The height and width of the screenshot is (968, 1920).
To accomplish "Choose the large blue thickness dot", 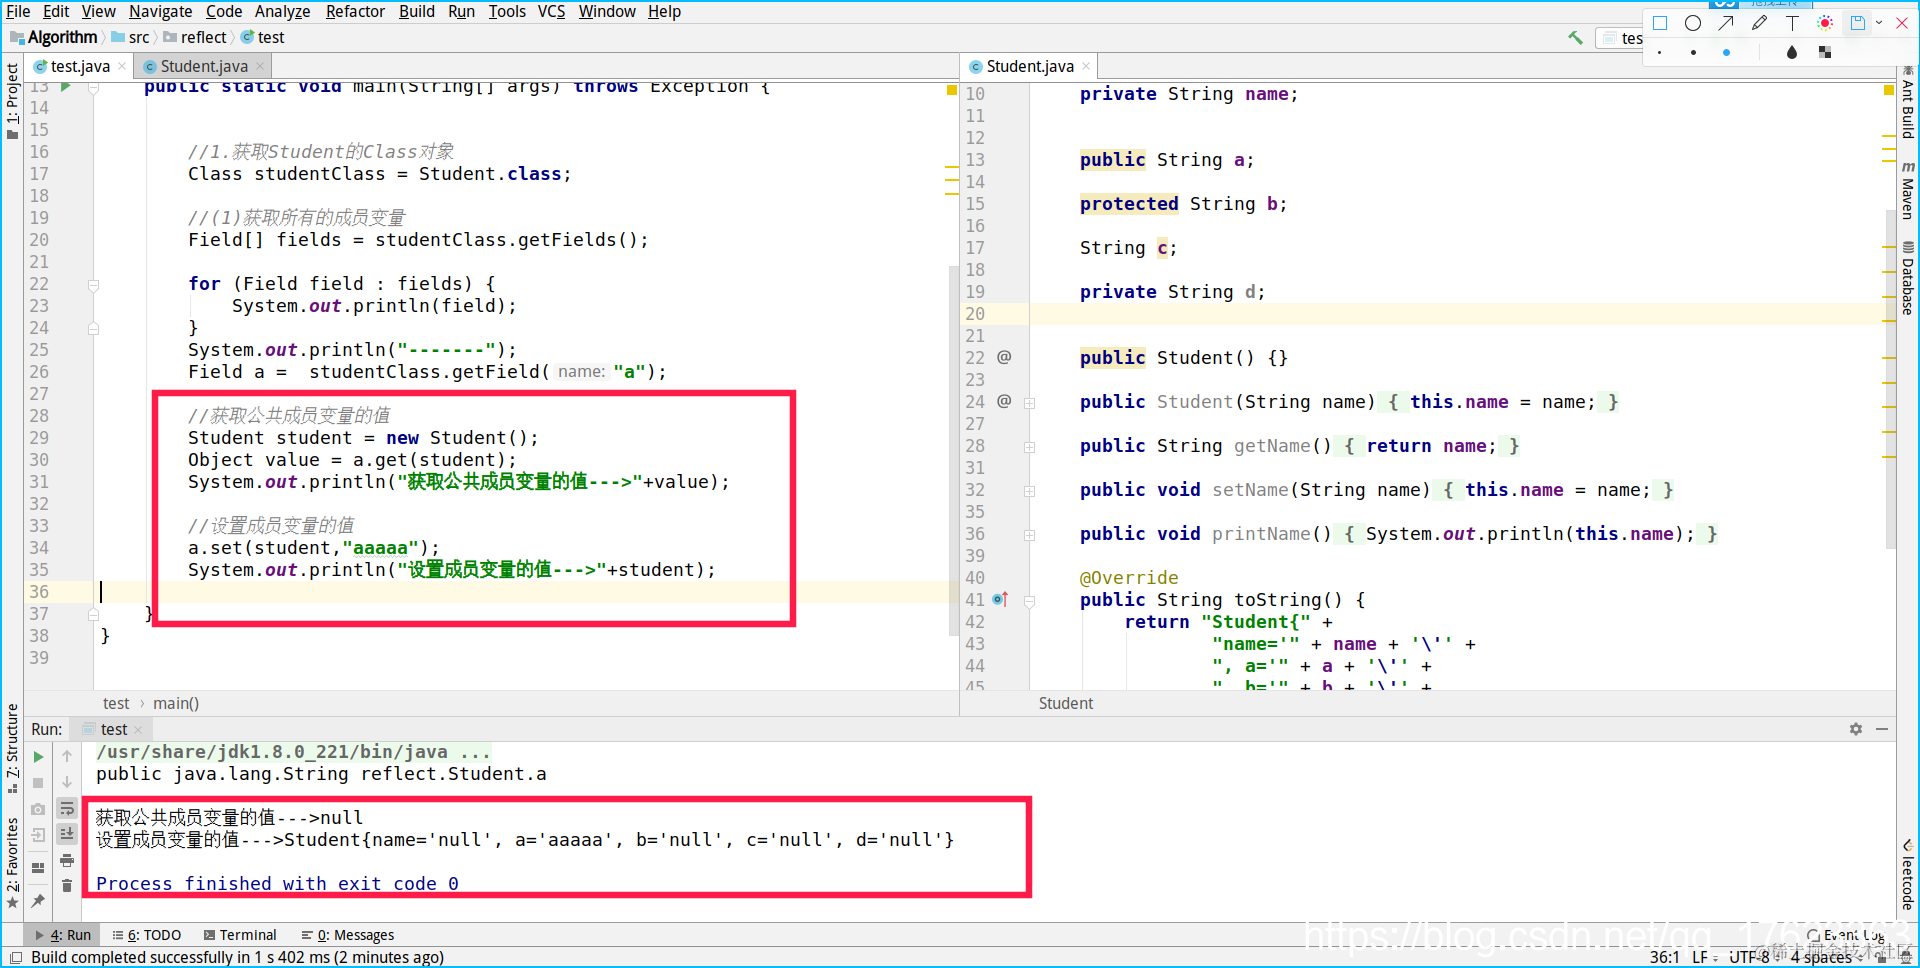I will pos(1726,52).
